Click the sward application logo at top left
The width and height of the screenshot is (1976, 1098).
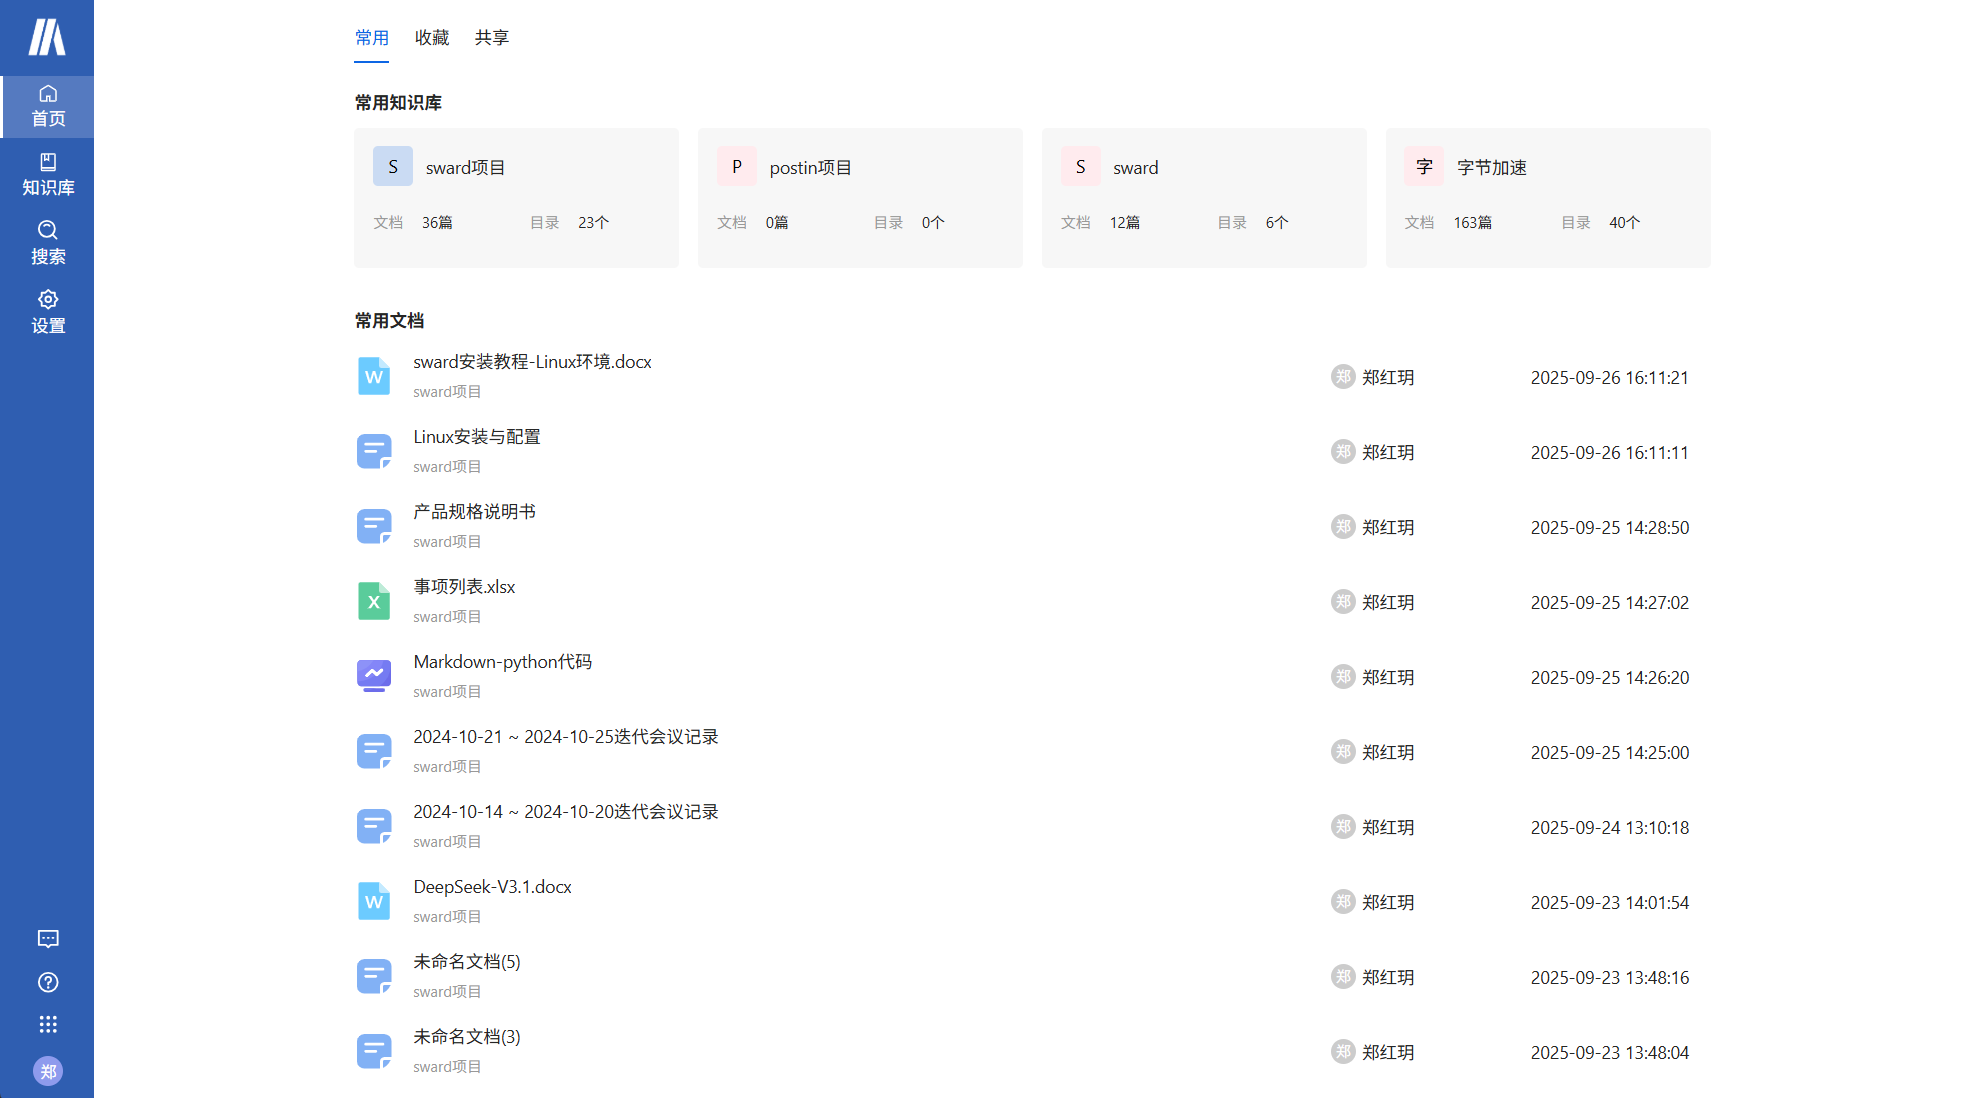[47, 37]
